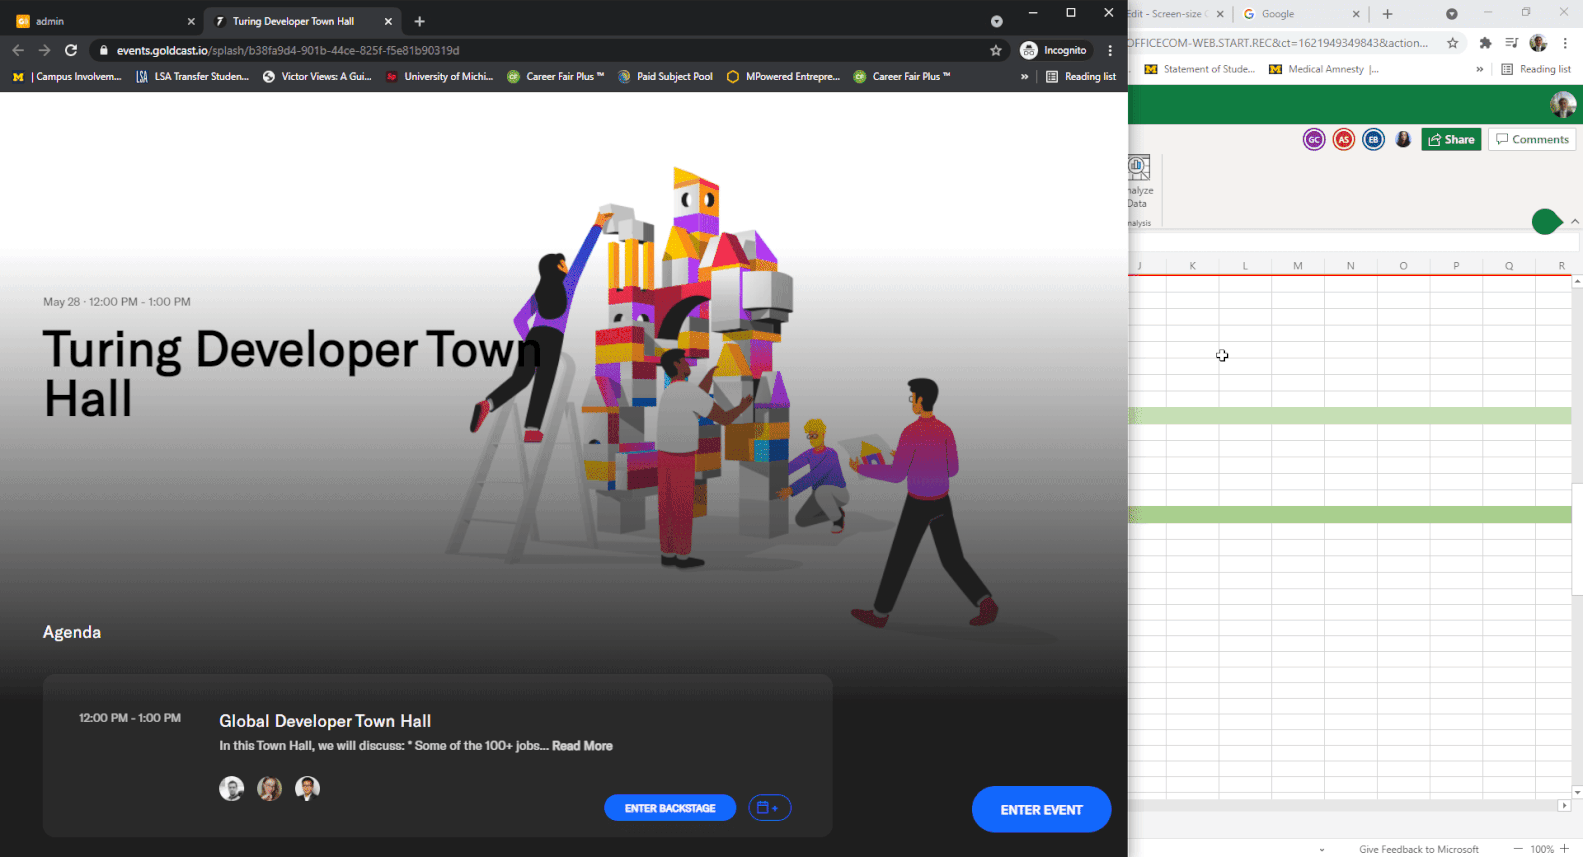Select column P header in Excel

[x=1456, y=265]
